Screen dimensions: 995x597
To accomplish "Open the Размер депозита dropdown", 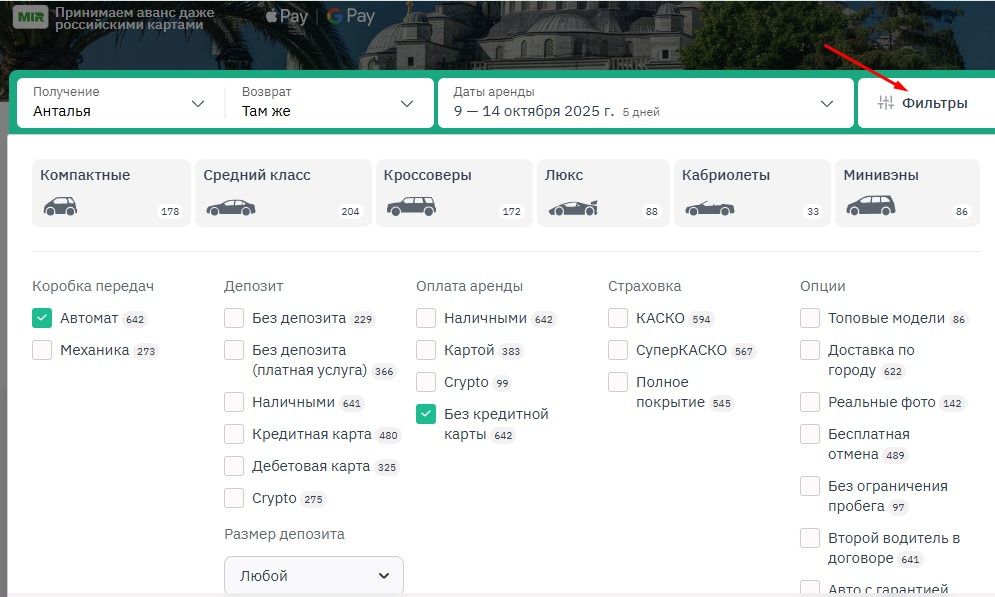I will coord(314,576).
